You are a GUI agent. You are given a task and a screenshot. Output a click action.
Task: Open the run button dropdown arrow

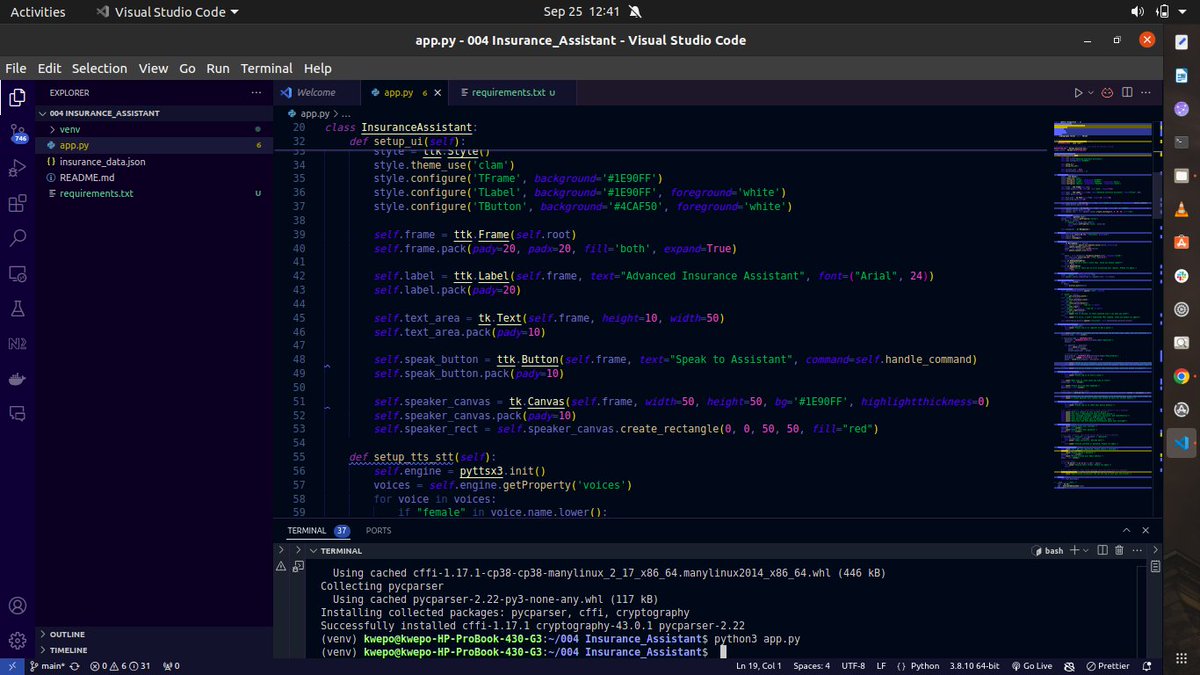[1091, 92]
